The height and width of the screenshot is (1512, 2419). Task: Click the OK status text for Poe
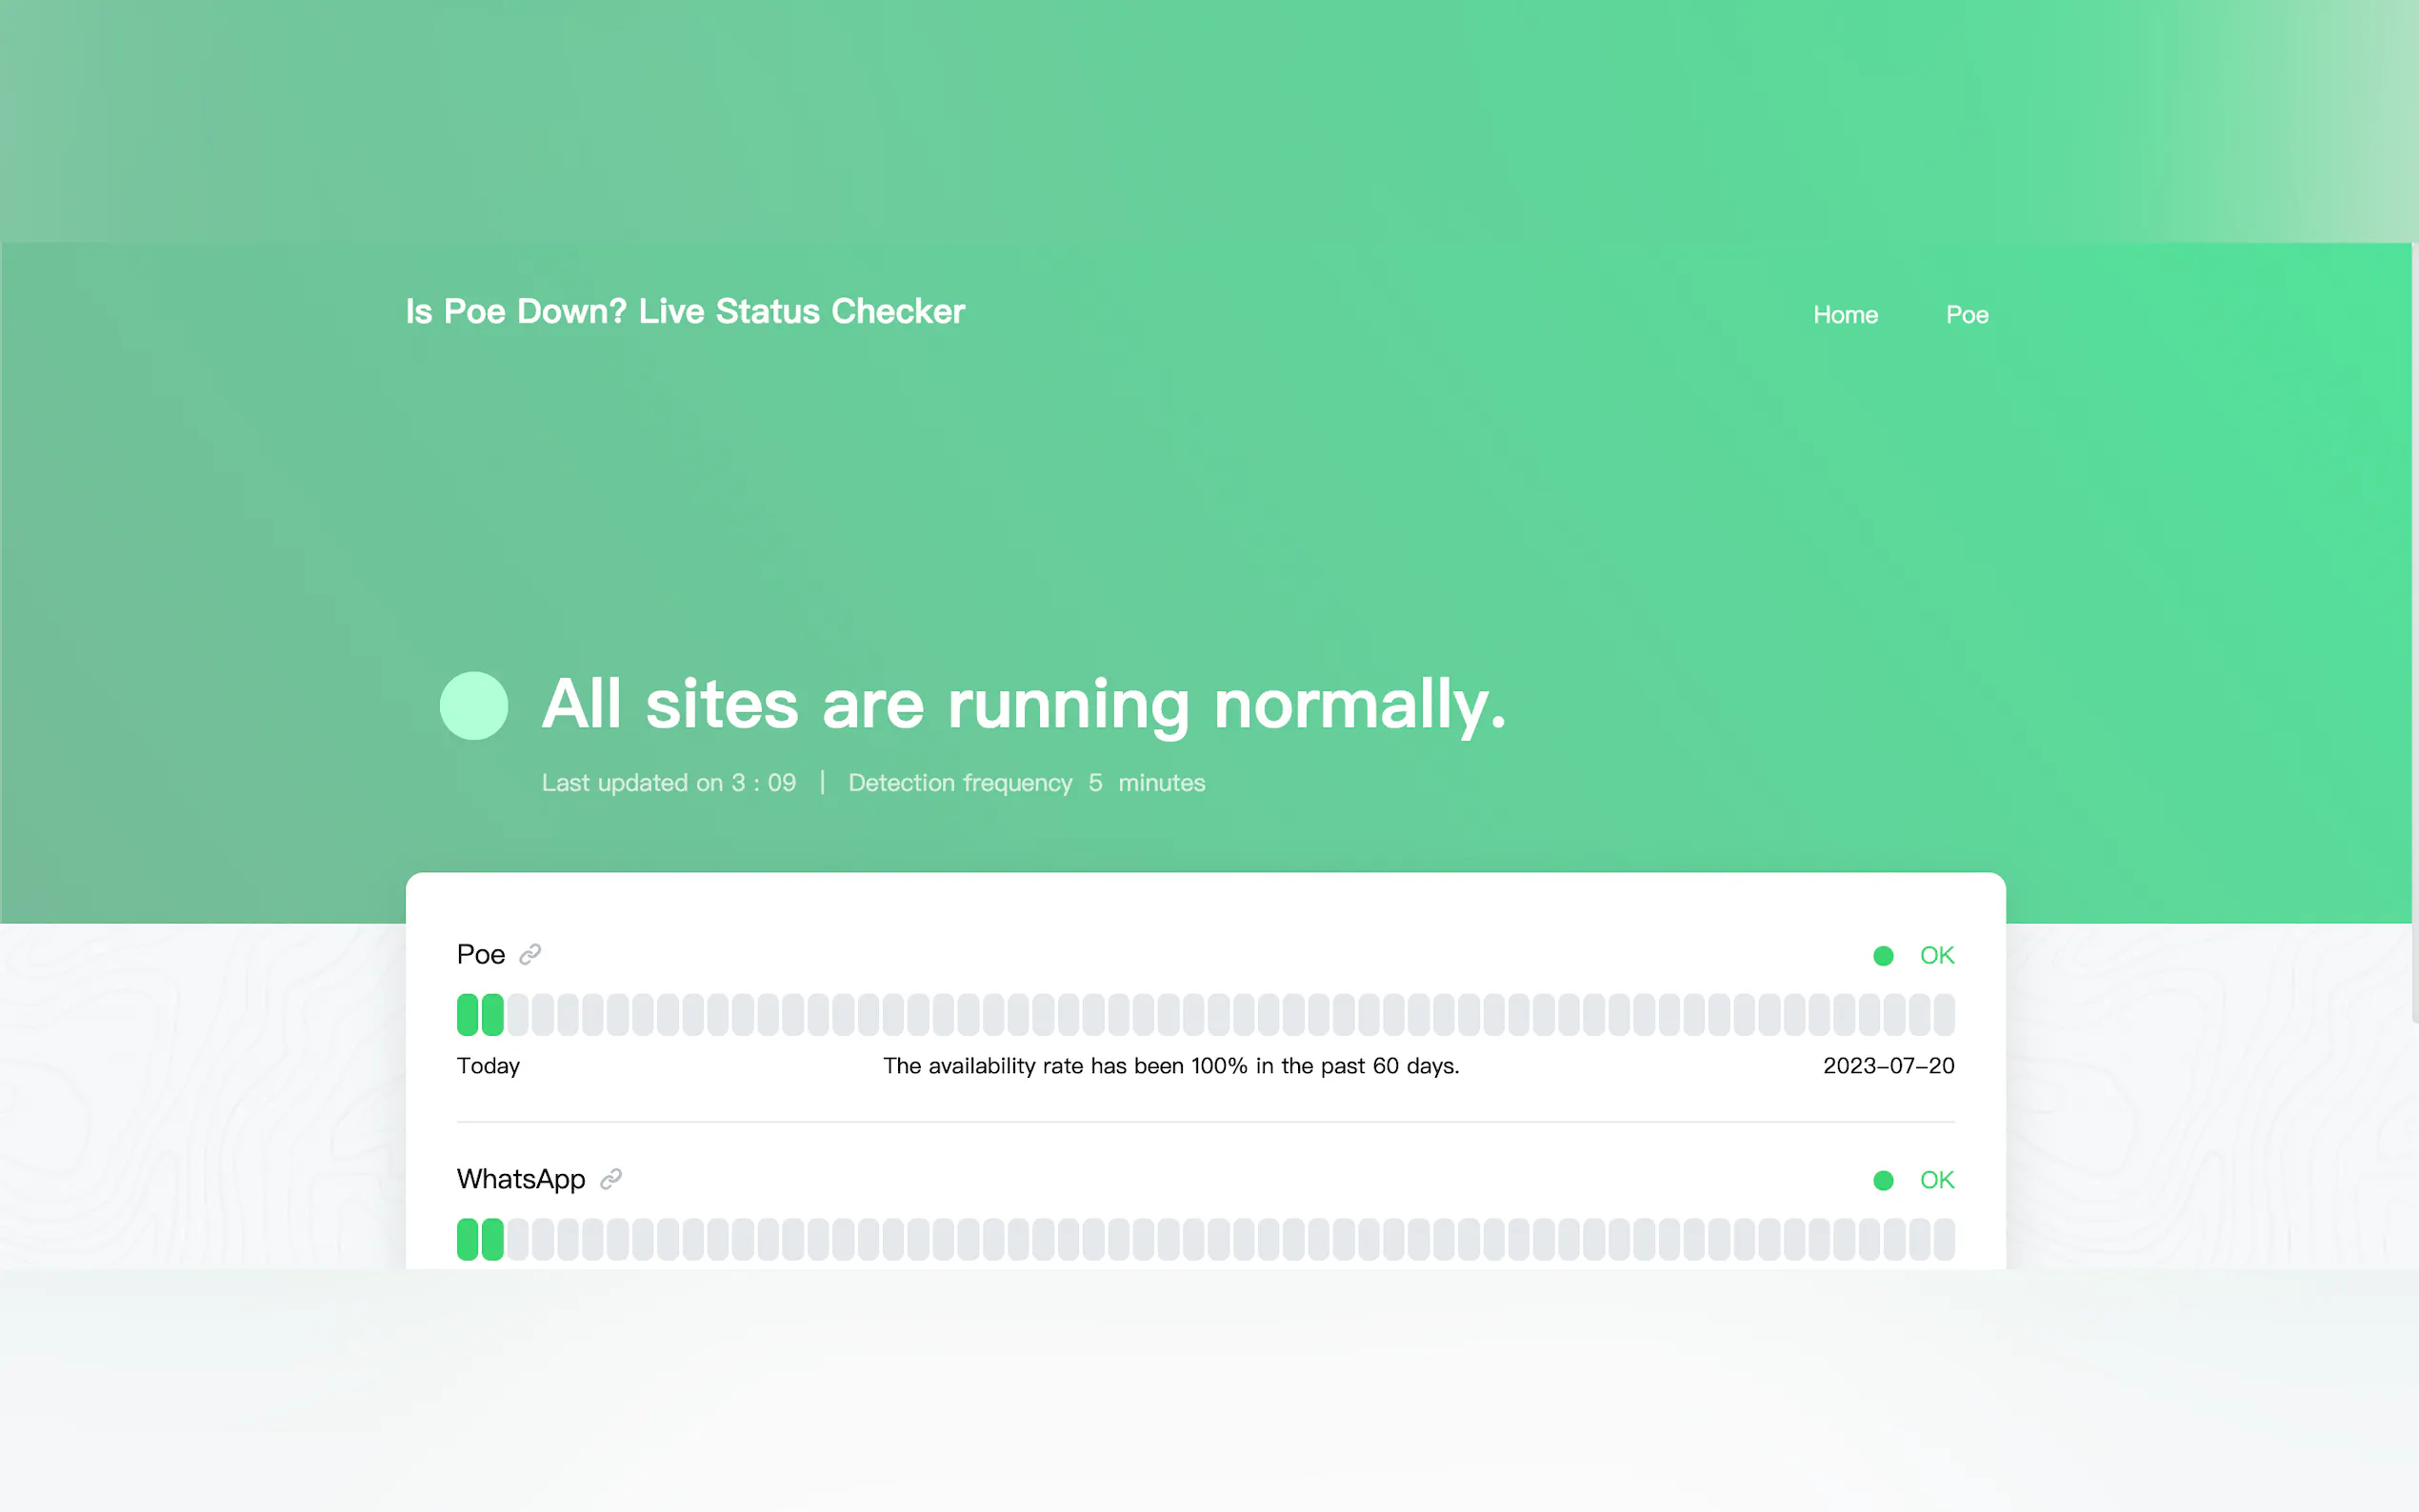coord(1937,955)
